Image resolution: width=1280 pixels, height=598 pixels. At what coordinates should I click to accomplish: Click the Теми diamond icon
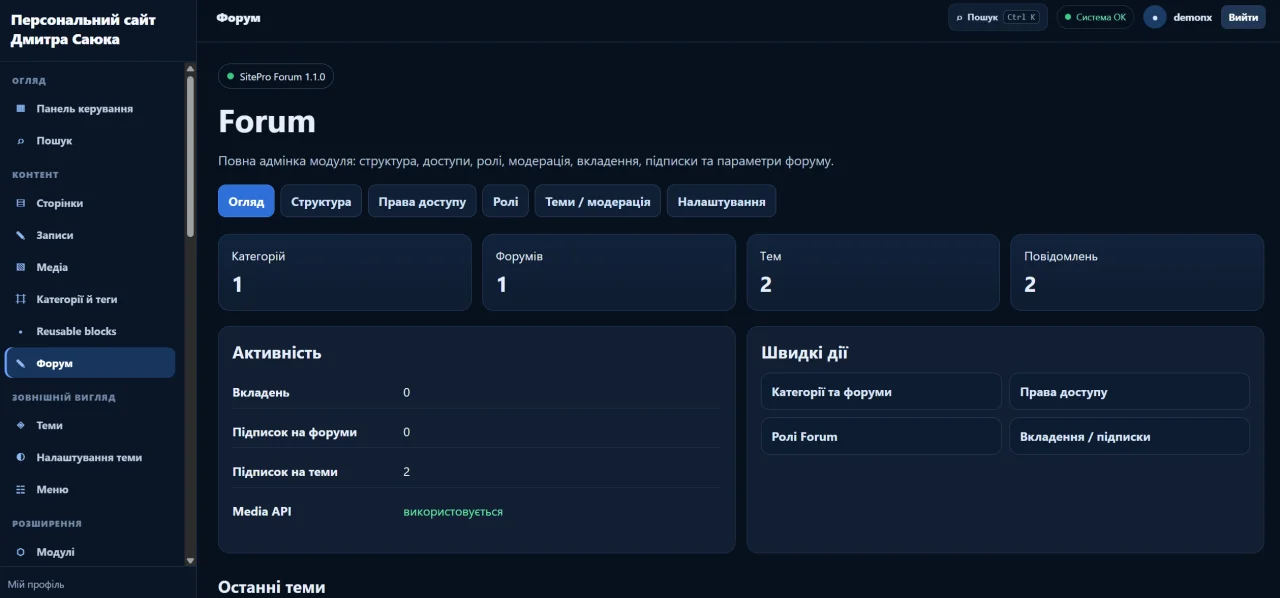tap(21, 425)
